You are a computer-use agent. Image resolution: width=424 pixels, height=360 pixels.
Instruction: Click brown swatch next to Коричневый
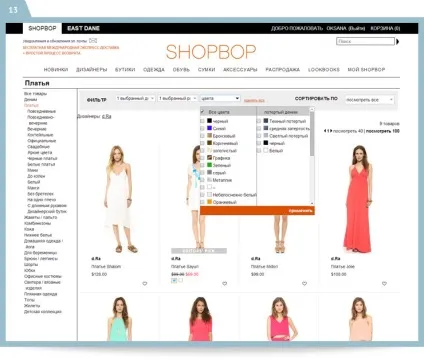209,143
